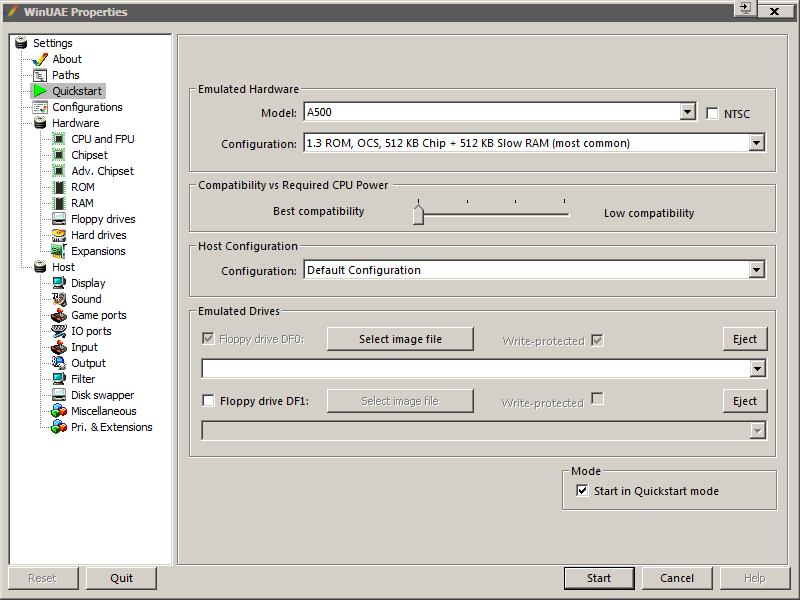Click the Disk swapper icon
The image size is (800, 600).
[x=59, y=395]
